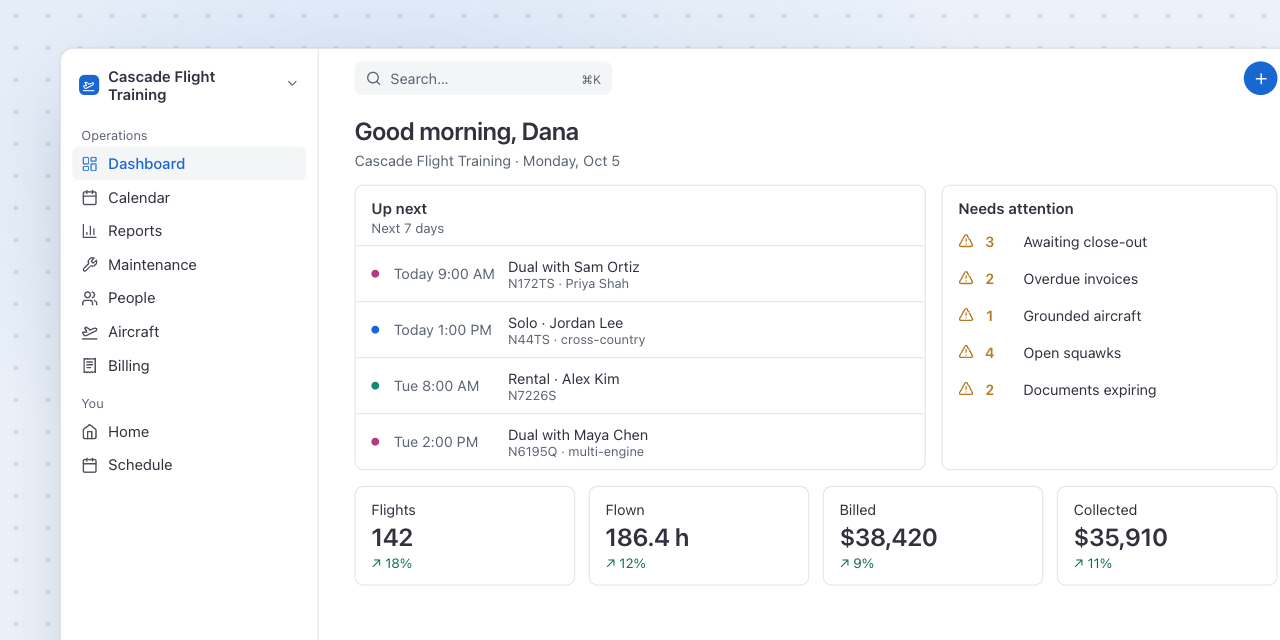1280x640 pixels.
Task: Open the People page
Action: coord(189,298)
